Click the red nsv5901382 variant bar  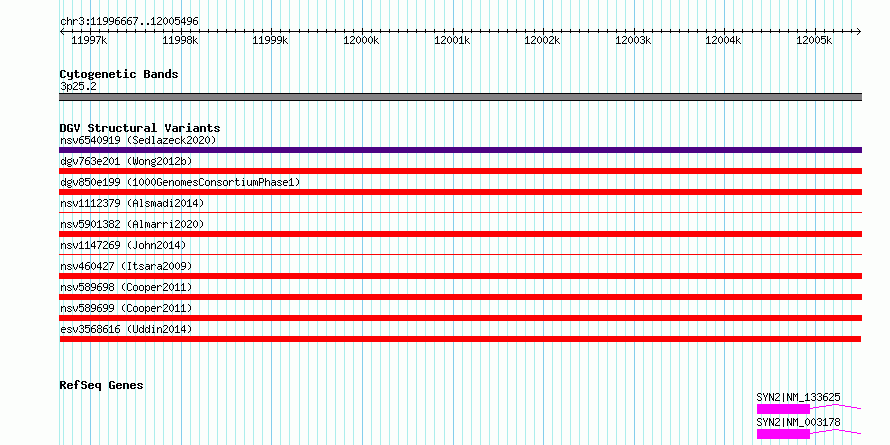coord(460,234)
